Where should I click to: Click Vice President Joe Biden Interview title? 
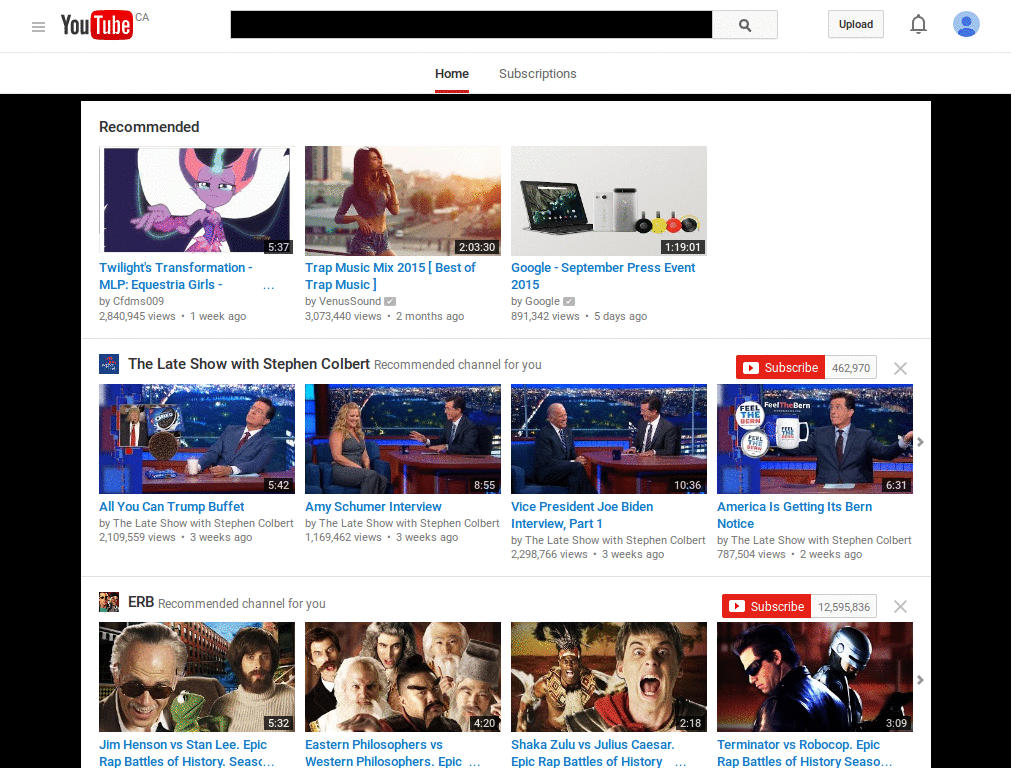[582, 515]
